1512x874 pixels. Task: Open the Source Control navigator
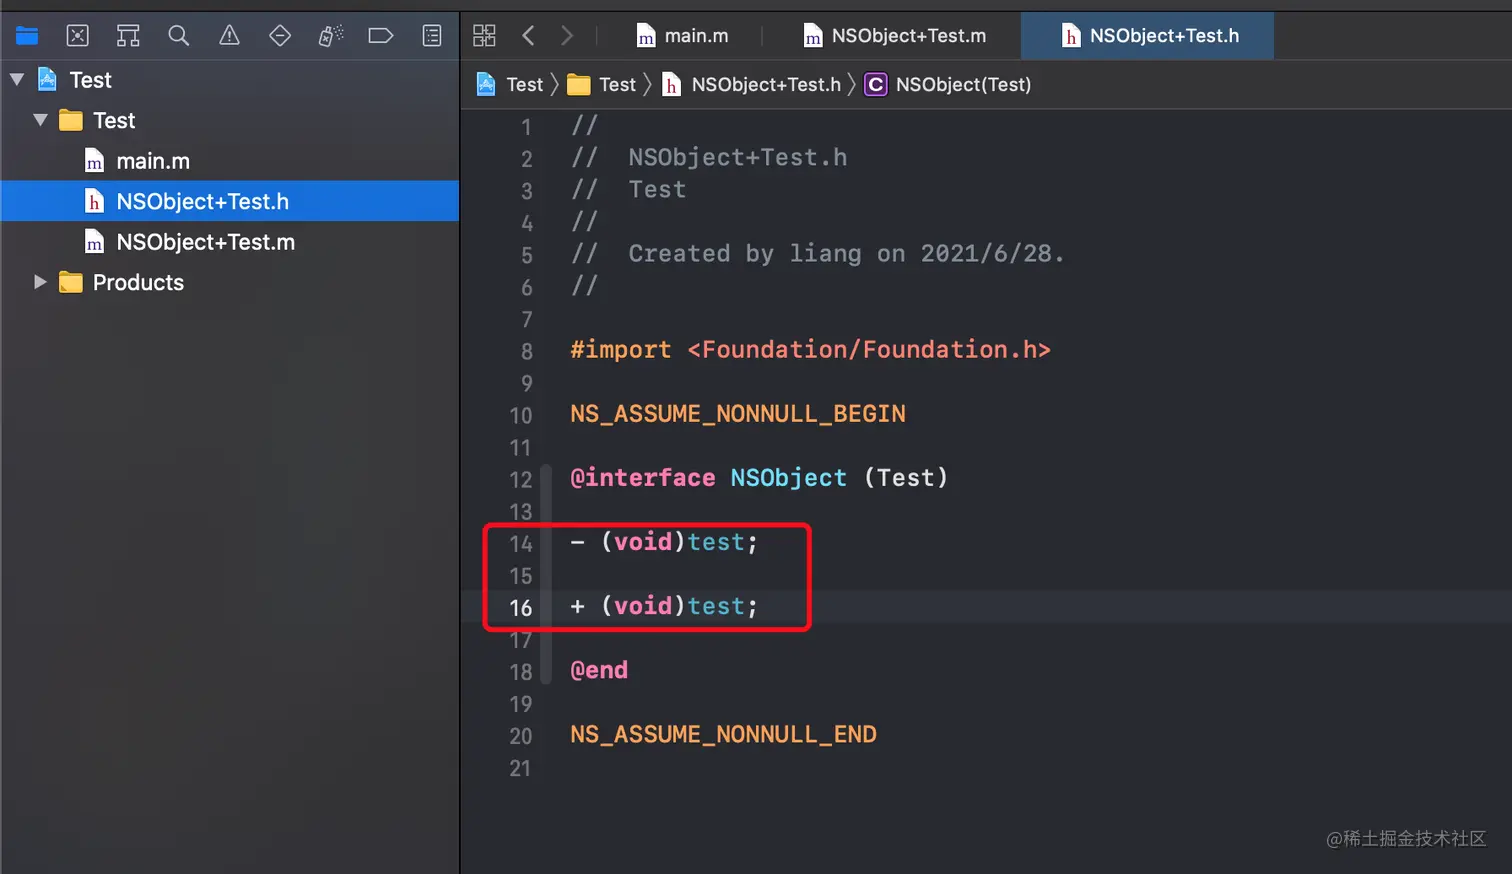click(77, 36)
